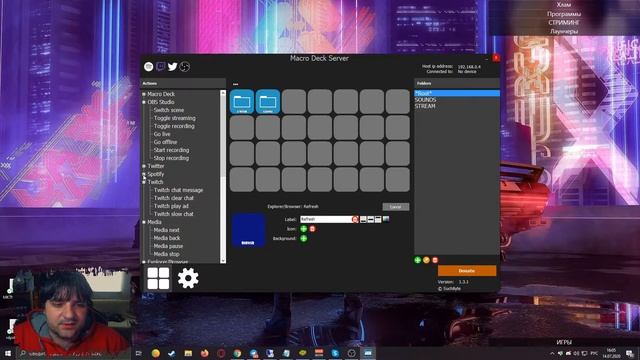Image resolution: width=640 pixels, height=360 pixels.
Task: Expand the Macro Deck action group
Action: point(144,94)
